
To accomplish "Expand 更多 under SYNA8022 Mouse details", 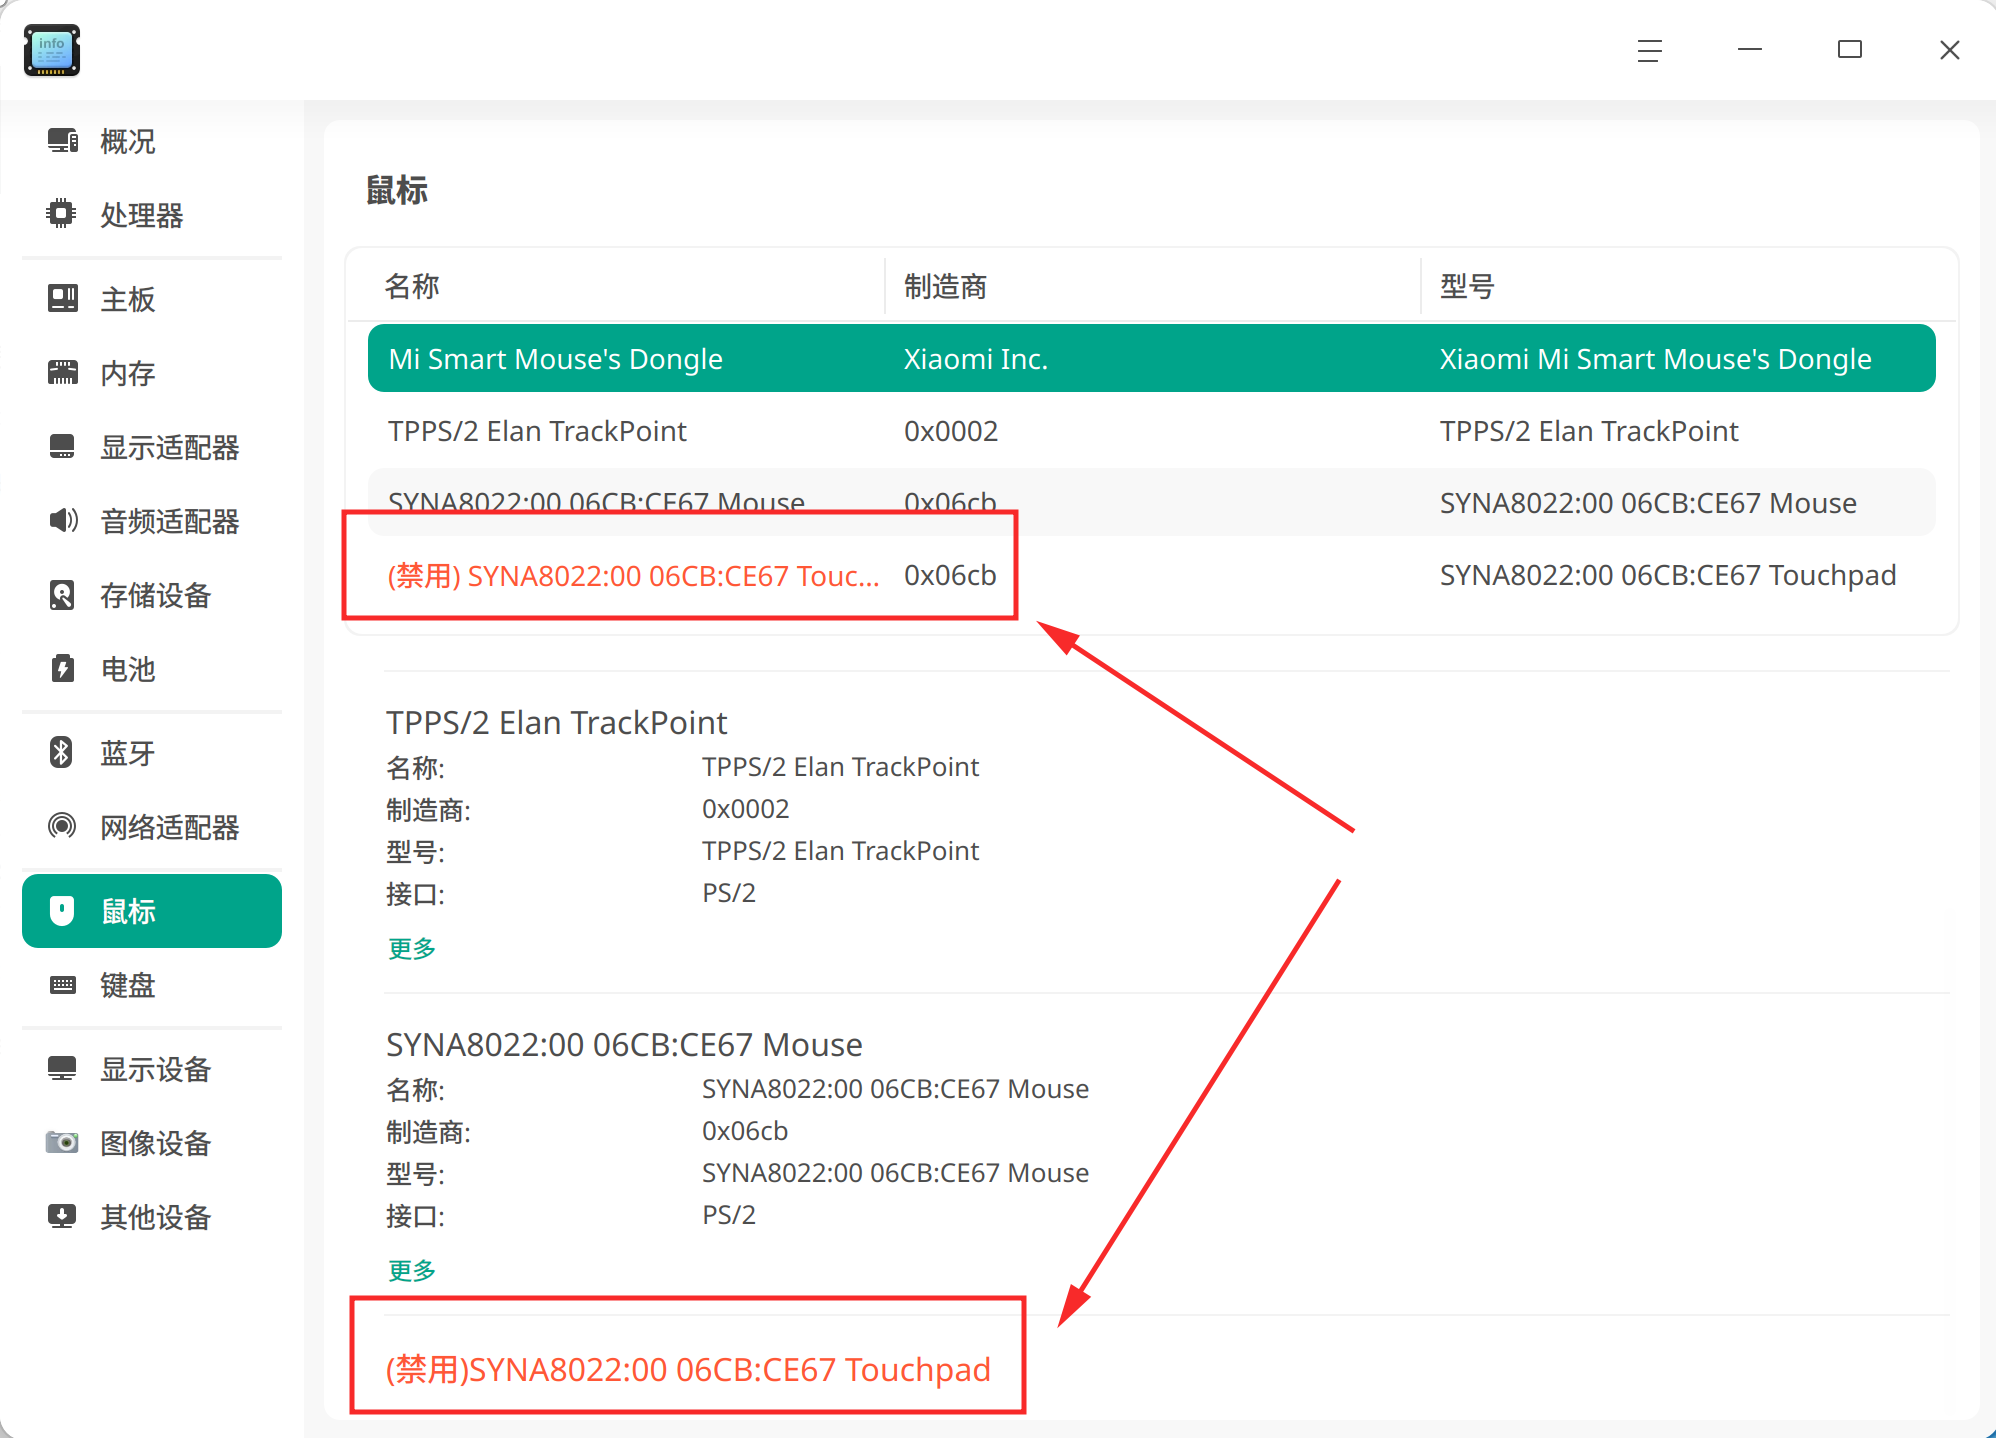I will tap(412, 1270).
